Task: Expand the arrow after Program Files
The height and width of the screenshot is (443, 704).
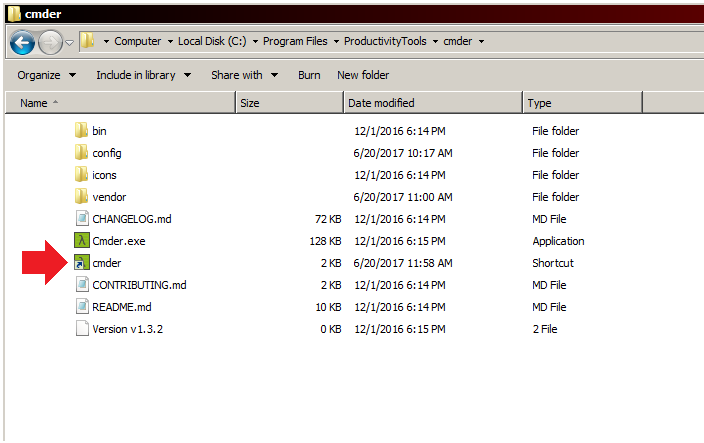Action: tap(336, 41)
